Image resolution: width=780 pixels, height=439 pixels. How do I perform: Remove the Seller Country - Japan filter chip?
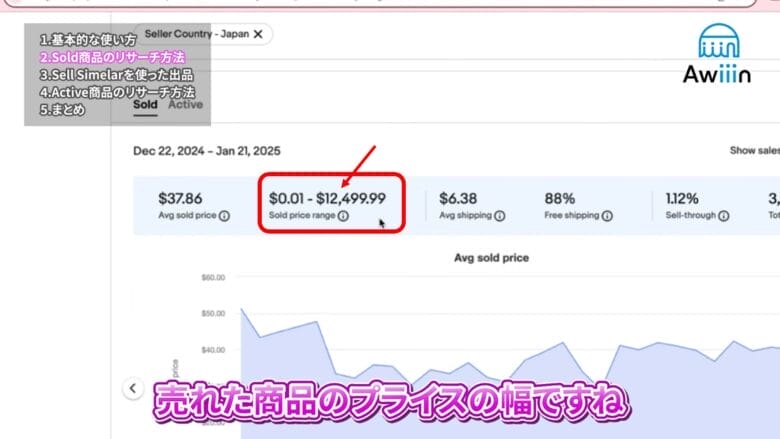pos(258,34)
